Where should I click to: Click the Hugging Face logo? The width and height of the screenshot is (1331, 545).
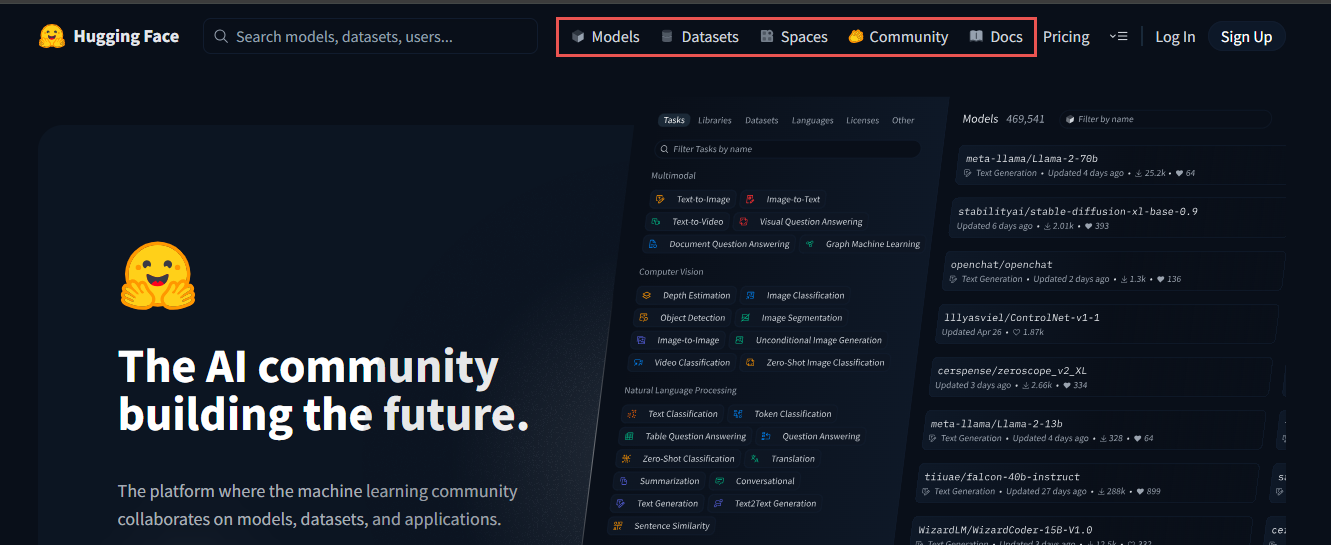click(x=109, y=36)
